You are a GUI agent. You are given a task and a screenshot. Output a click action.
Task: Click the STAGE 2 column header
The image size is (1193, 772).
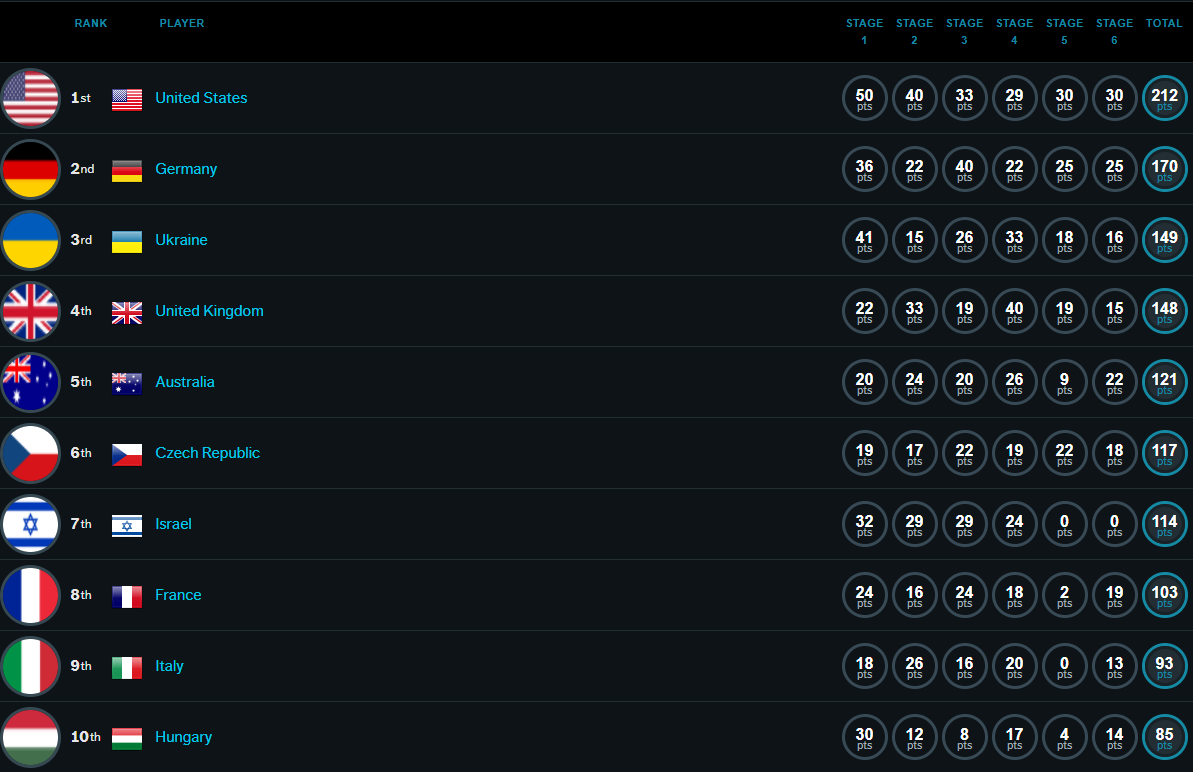coord(915,31)
